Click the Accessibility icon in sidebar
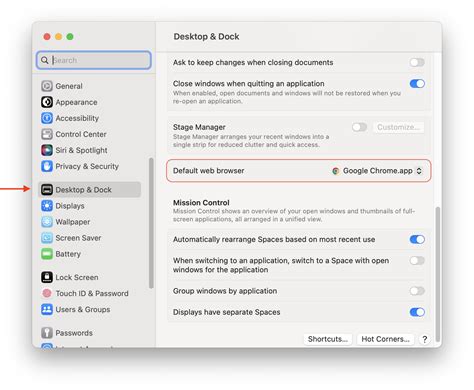 pyautogui.click(x=47, y=118)
